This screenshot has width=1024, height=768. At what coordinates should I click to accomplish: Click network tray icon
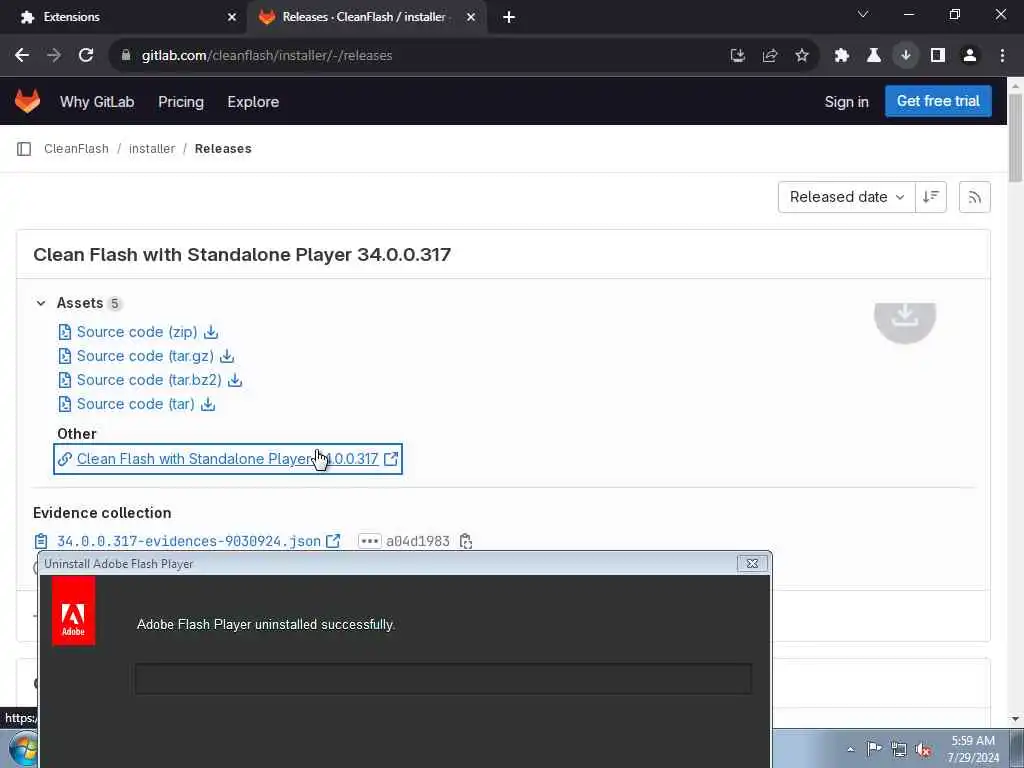(899, 749)
